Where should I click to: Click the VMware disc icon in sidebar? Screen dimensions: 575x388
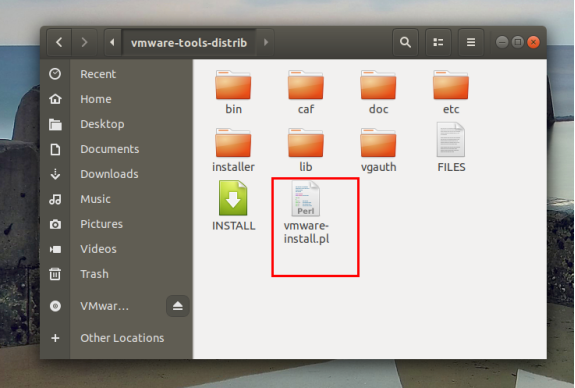[55, 306]
